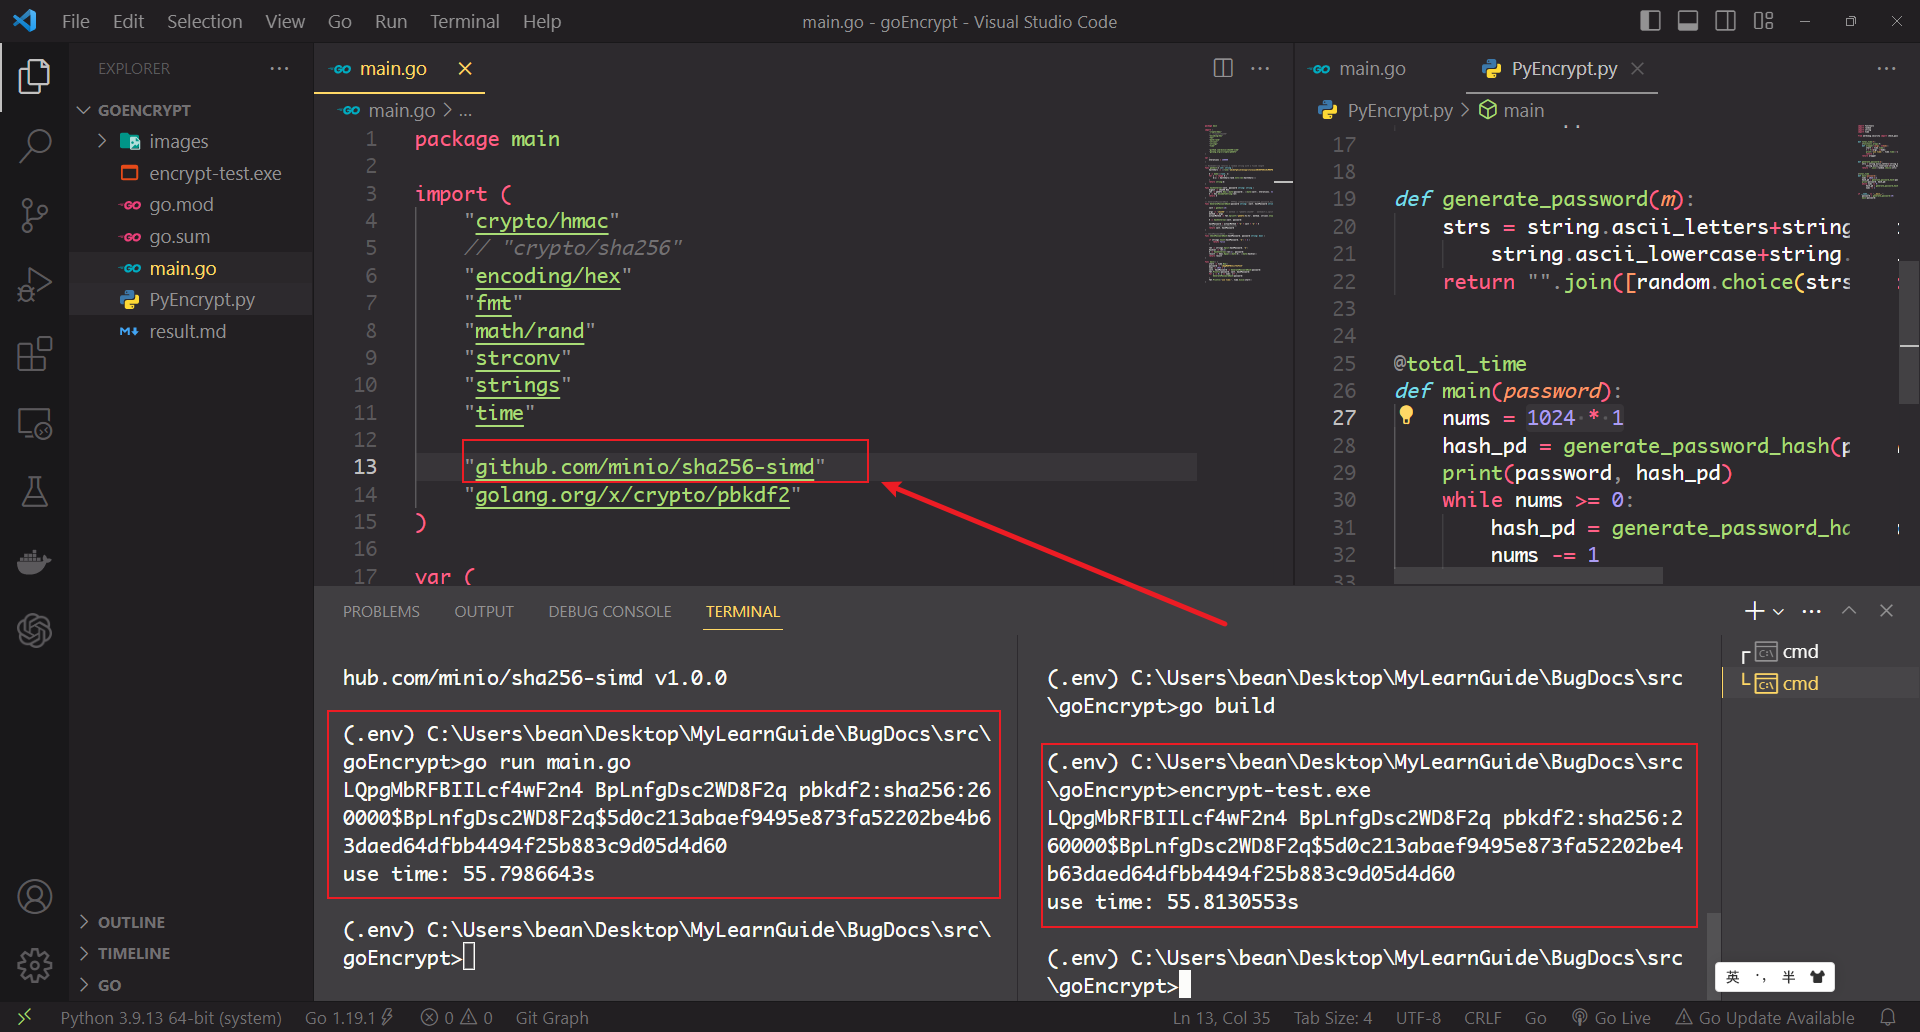Open the ChatGPT extension view
1920x1032 pixels.
(34, 630)
